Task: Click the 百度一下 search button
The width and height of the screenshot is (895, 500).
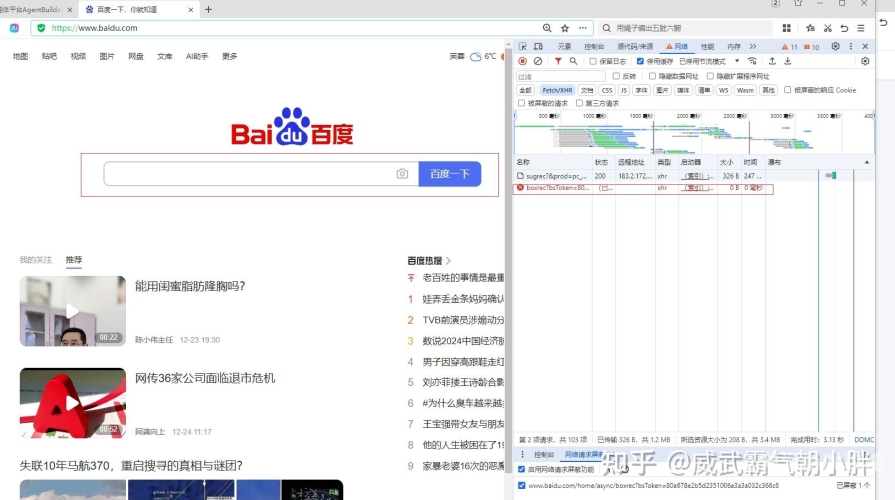Action: [450, 174]
